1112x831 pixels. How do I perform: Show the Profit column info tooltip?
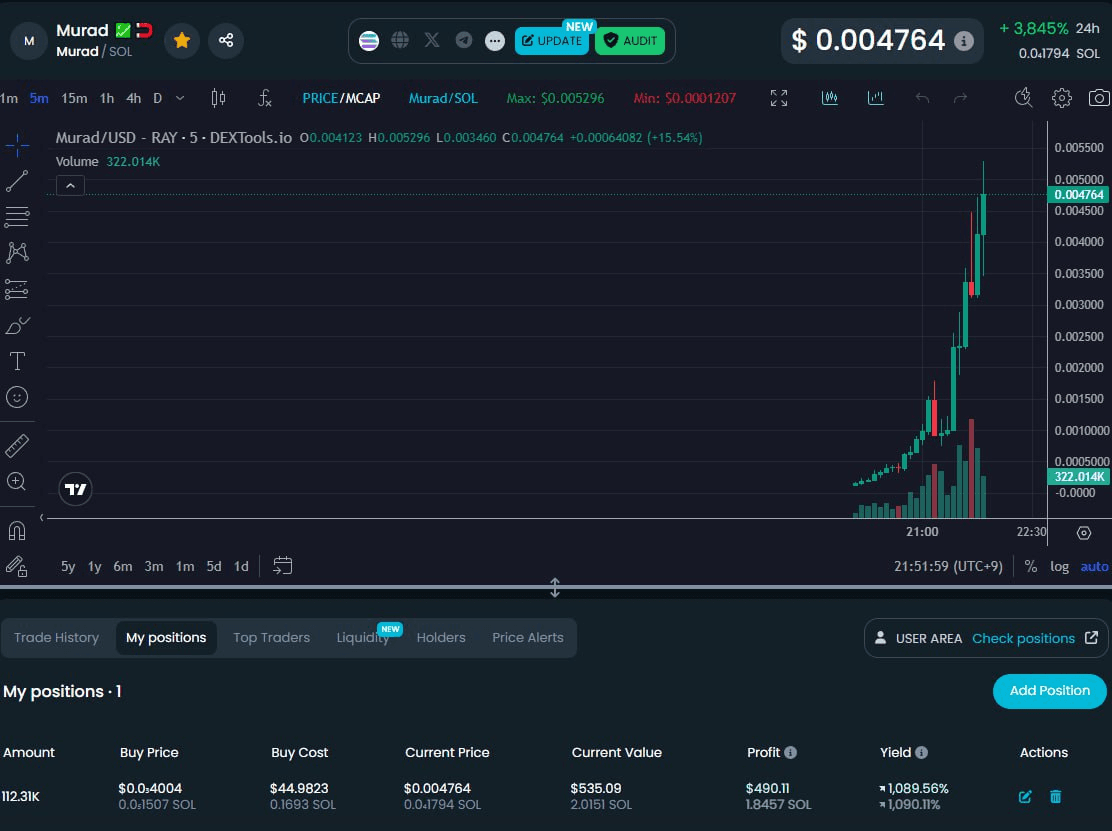791,752
